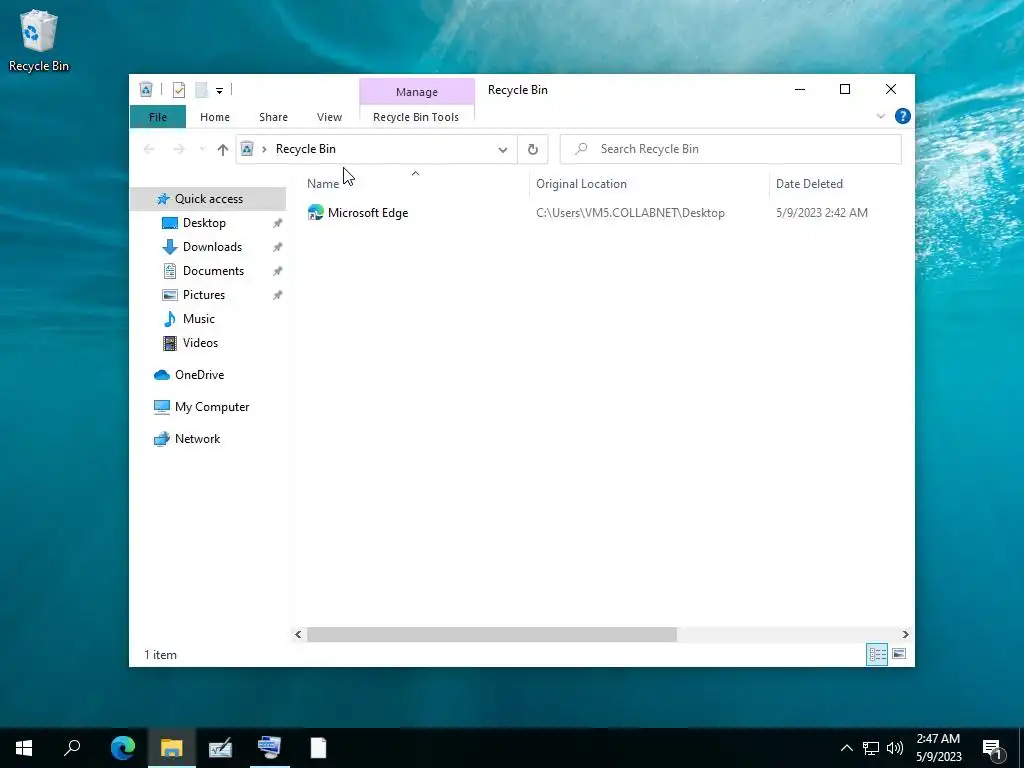Open Pictures in the navigation pane

click(x=204, y=295)
